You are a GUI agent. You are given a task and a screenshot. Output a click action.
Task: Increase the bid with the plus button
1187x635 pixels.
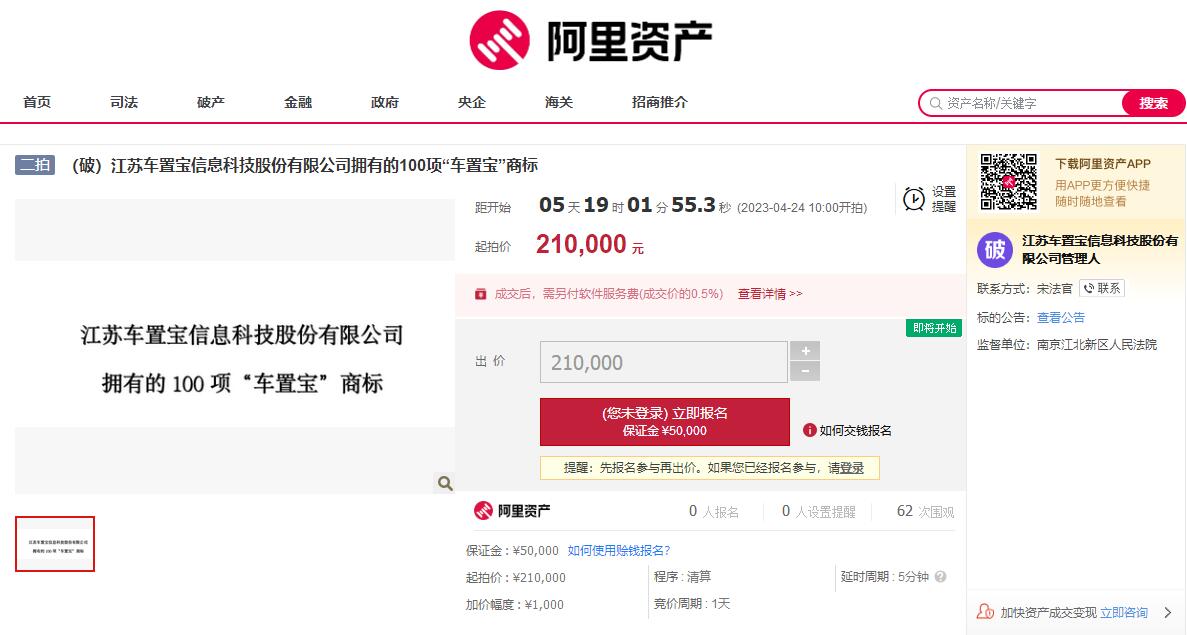[805, 350]
